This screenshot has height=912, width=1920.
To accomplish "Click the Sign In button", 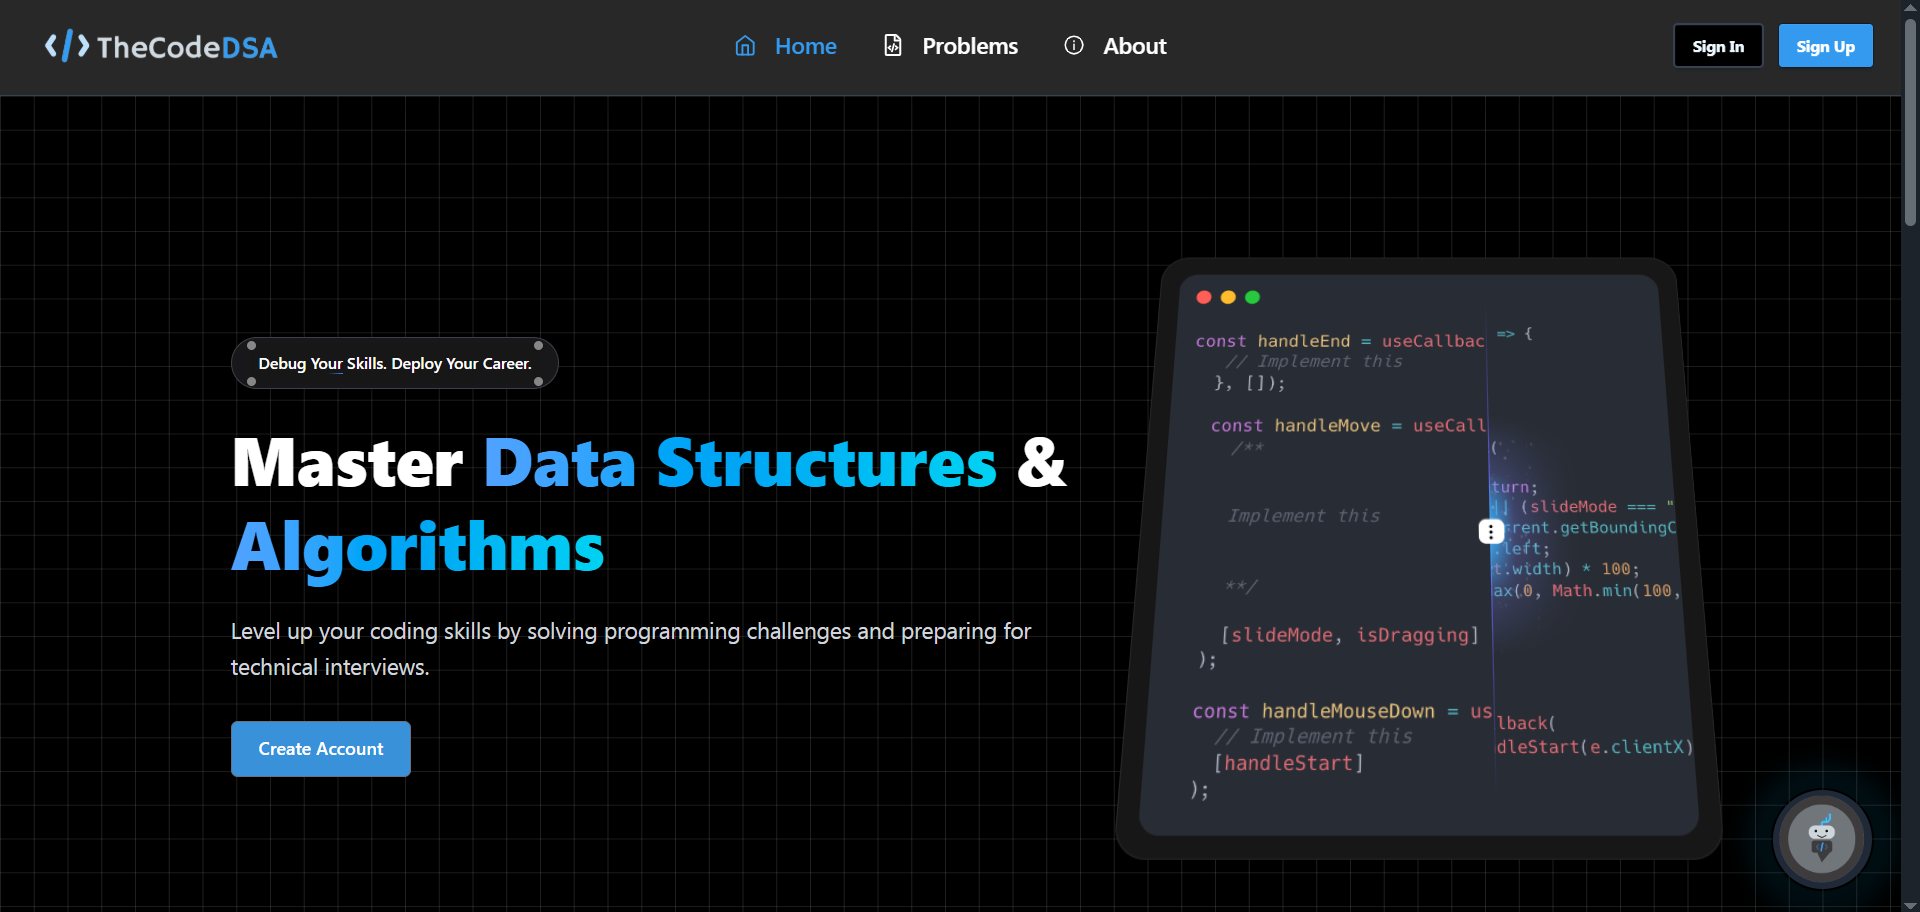I will pyautogui.click(x=1717, y=45).
